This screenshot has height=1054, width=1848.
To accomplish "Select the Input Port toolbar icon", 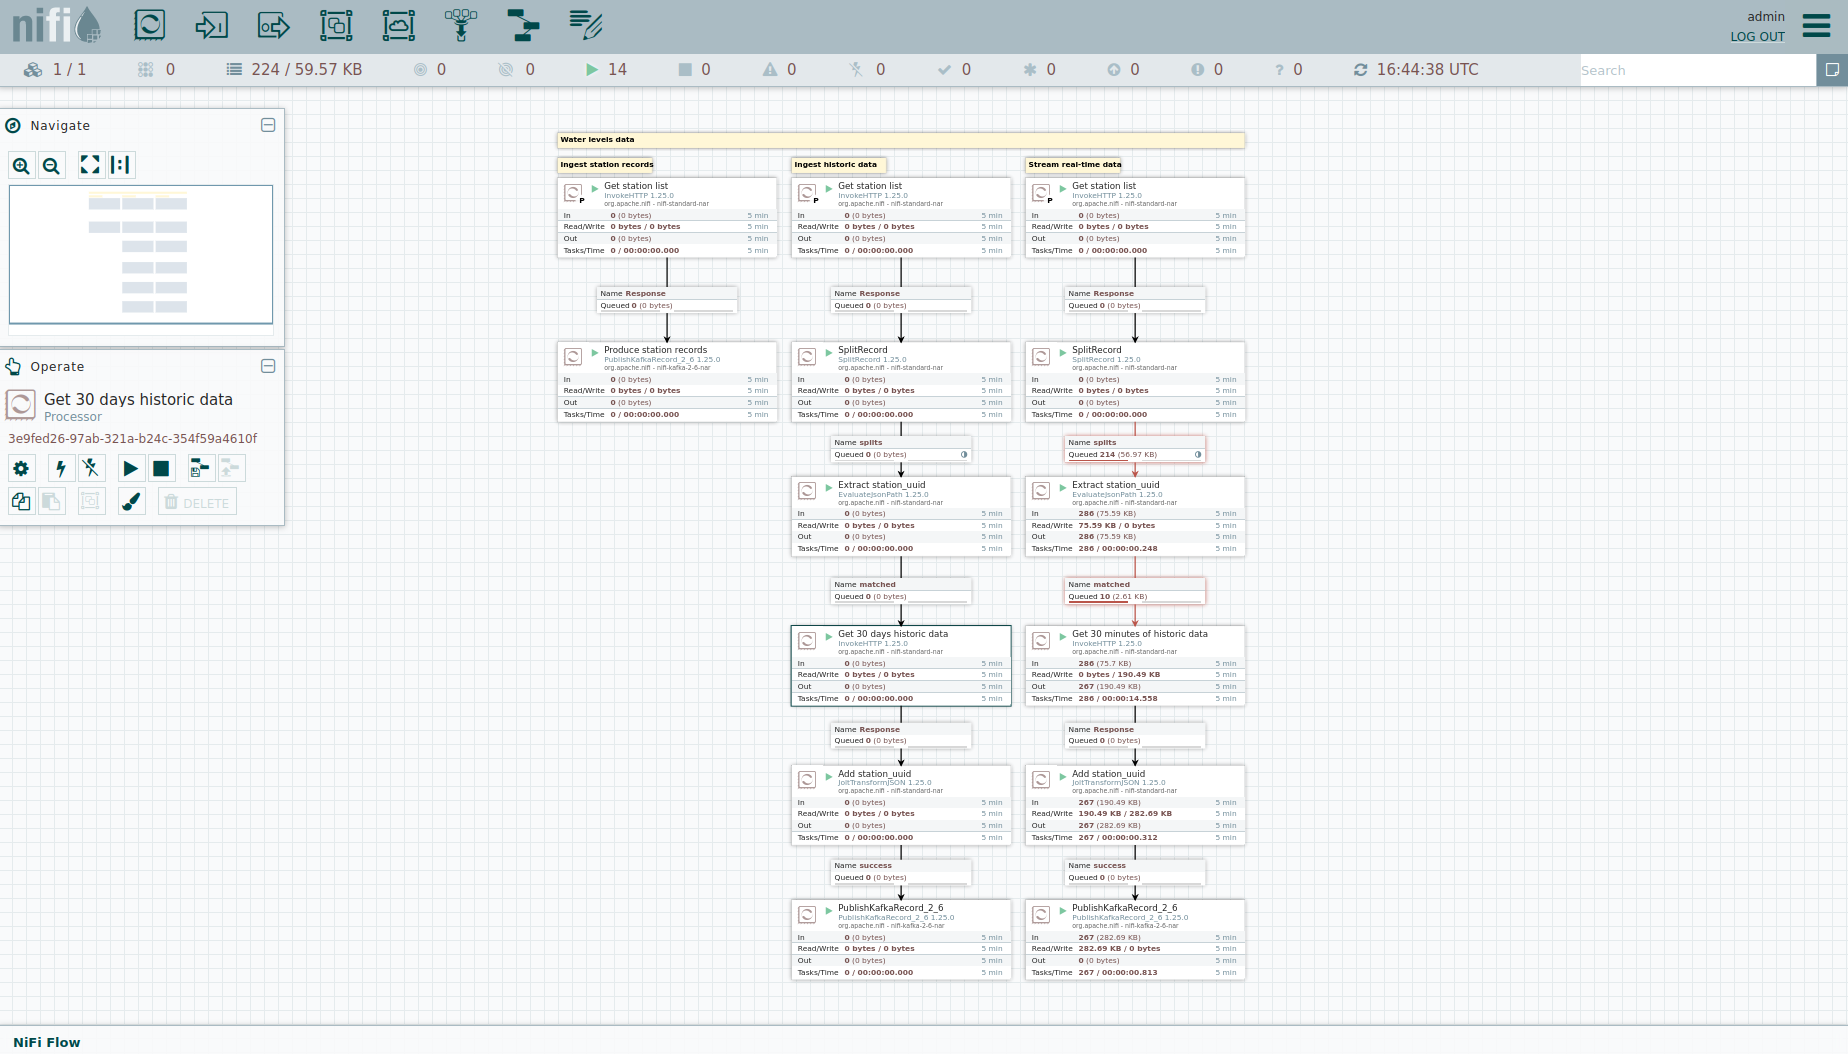I will pos(211,25).
